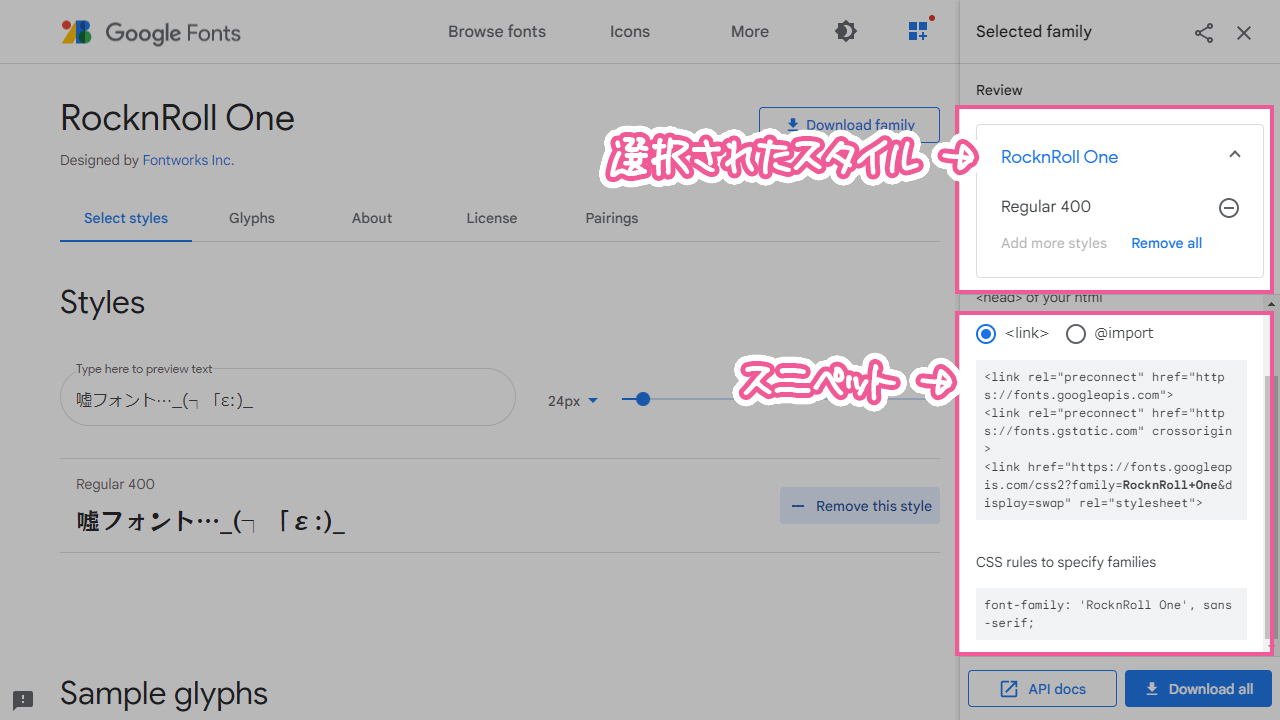Image resolution: width=1280 pixels, height=720 pixels.
Task: Open Browse fonts in the navigation
Action: click(x=497, y=32)
